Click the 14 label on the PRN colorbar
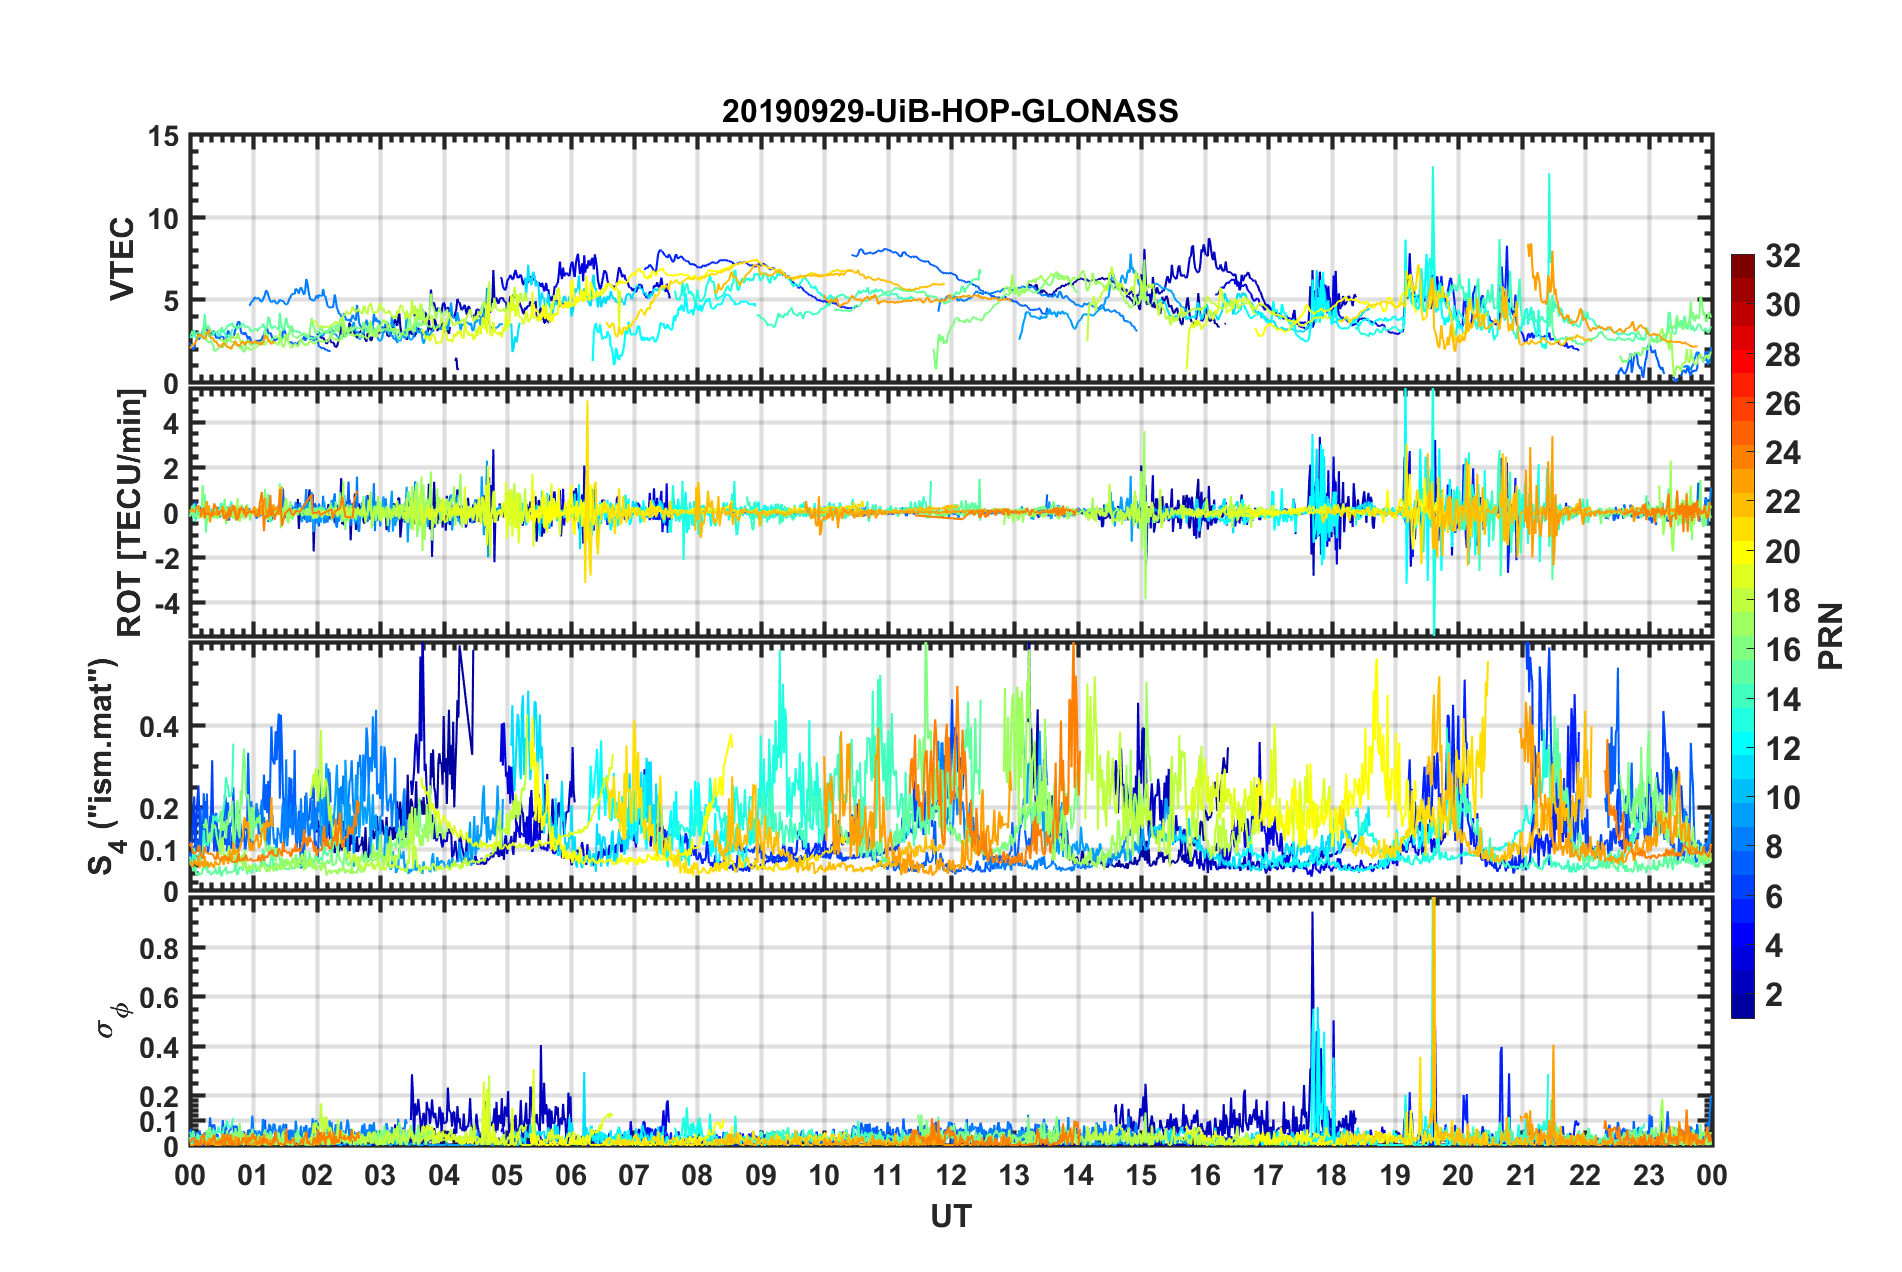 point(1783,700)
